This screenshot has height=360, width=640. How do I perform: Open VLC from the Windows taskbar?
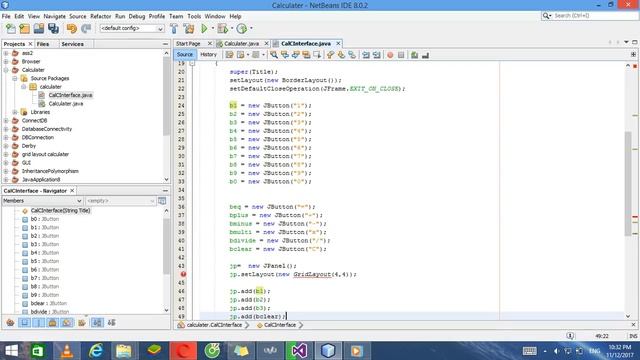tap(67, 351)
